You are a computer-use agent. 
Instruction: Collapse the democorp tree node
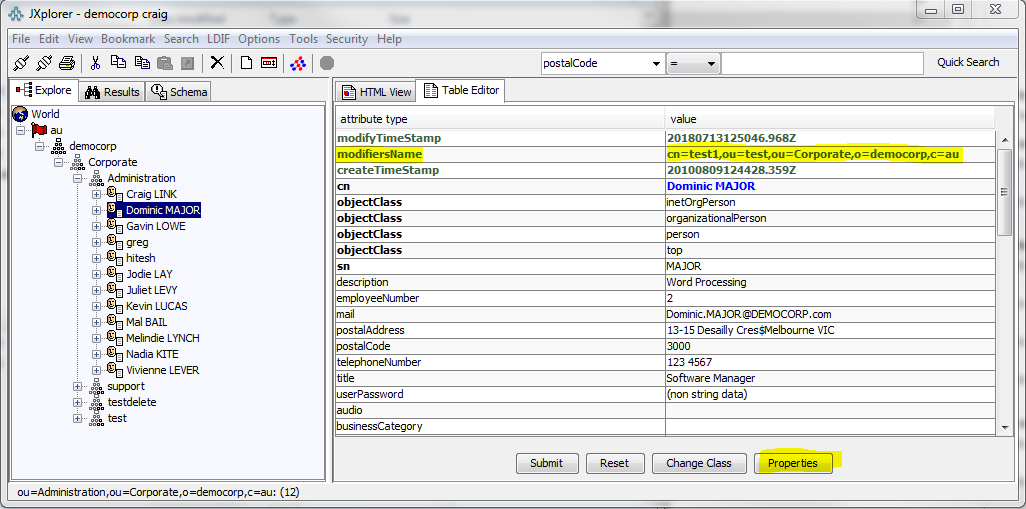(40, 147)
